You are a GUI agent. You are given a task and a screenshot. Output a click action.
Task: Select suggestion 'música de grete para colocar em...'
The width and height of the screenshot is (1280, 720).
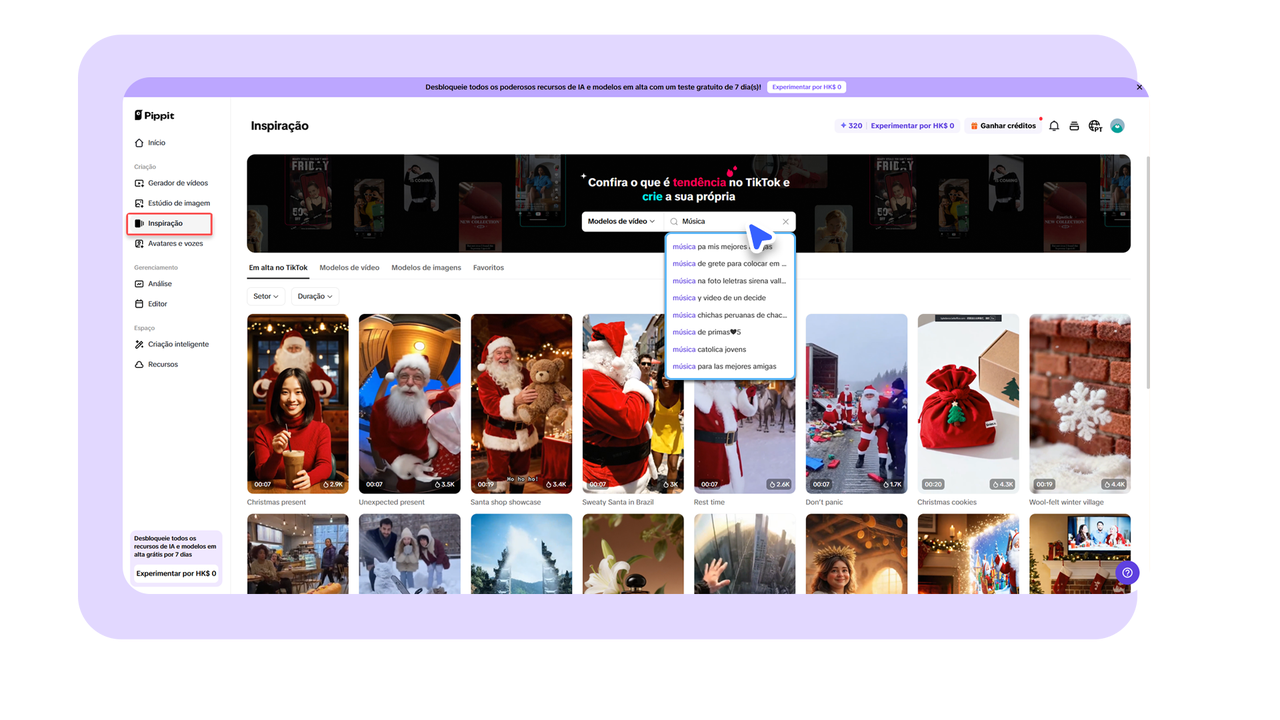click(x=730, y=264)
